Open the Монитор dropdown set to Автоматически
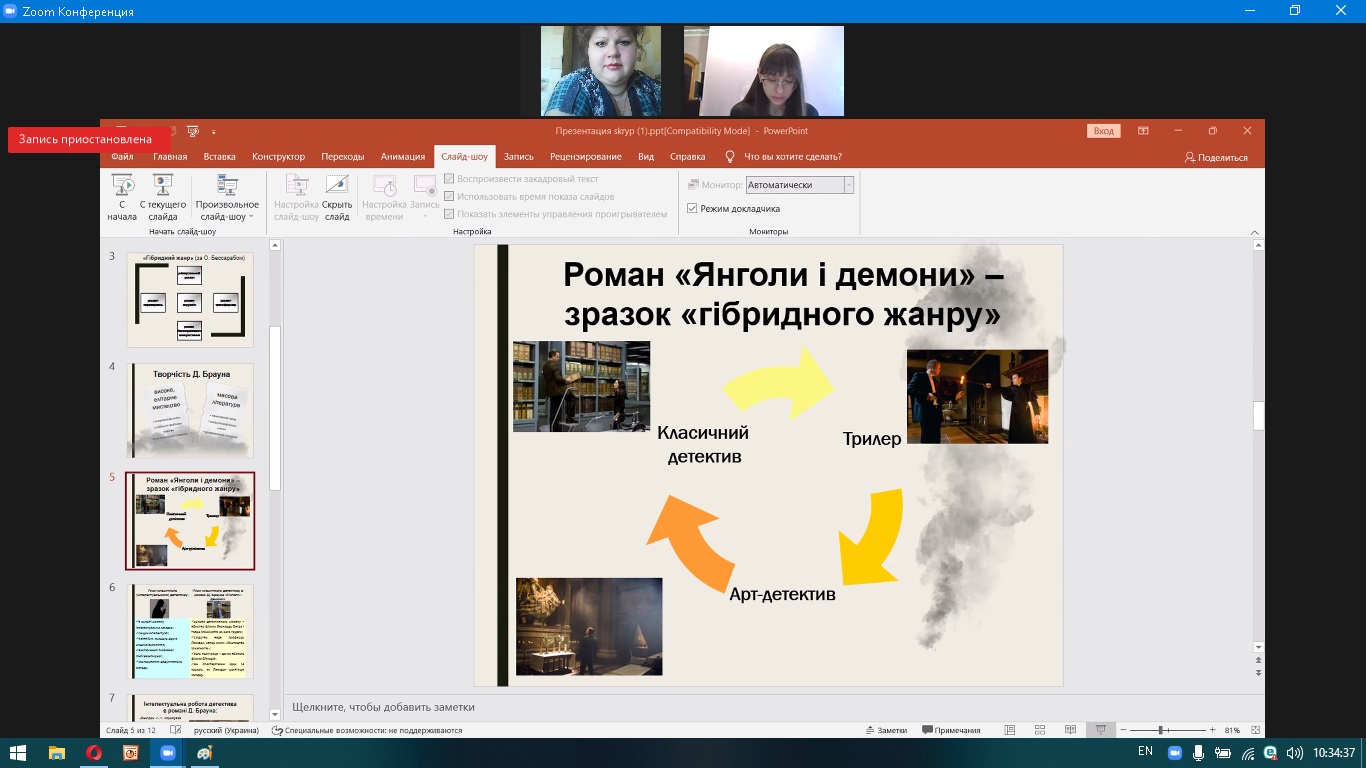1366x768 pixels. pyautogui.click(x=800, y=185)
